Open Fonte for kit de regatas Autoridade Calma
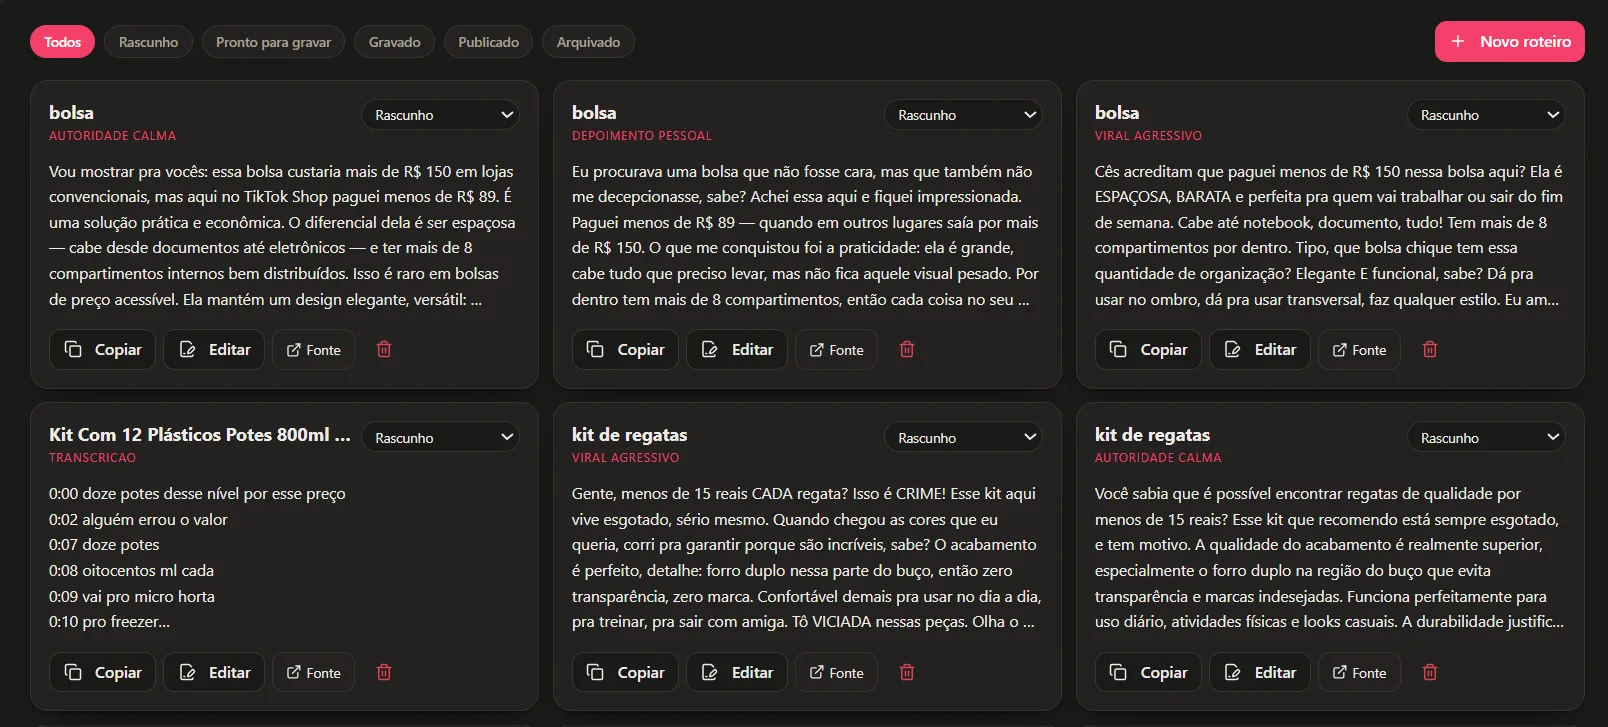This screenshot has height=727, width=1608. click(1359, 672)
